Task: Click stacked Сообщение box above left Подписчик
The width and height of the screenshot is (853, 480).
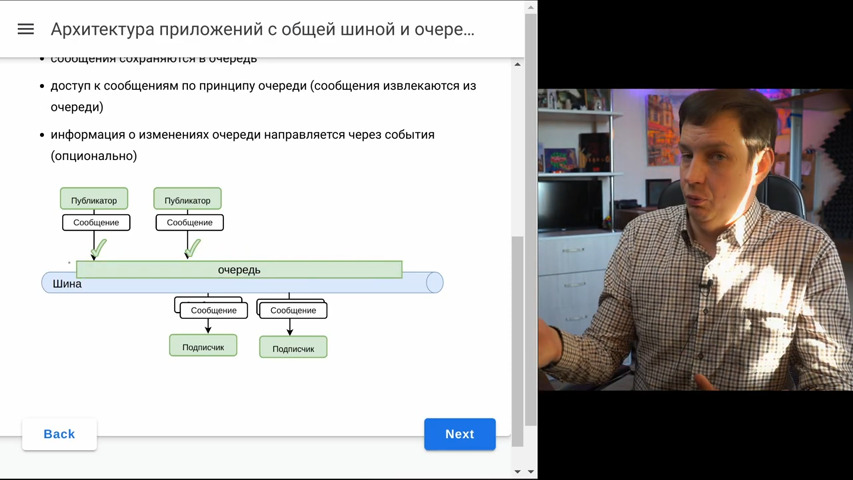Action: (212, 309)
